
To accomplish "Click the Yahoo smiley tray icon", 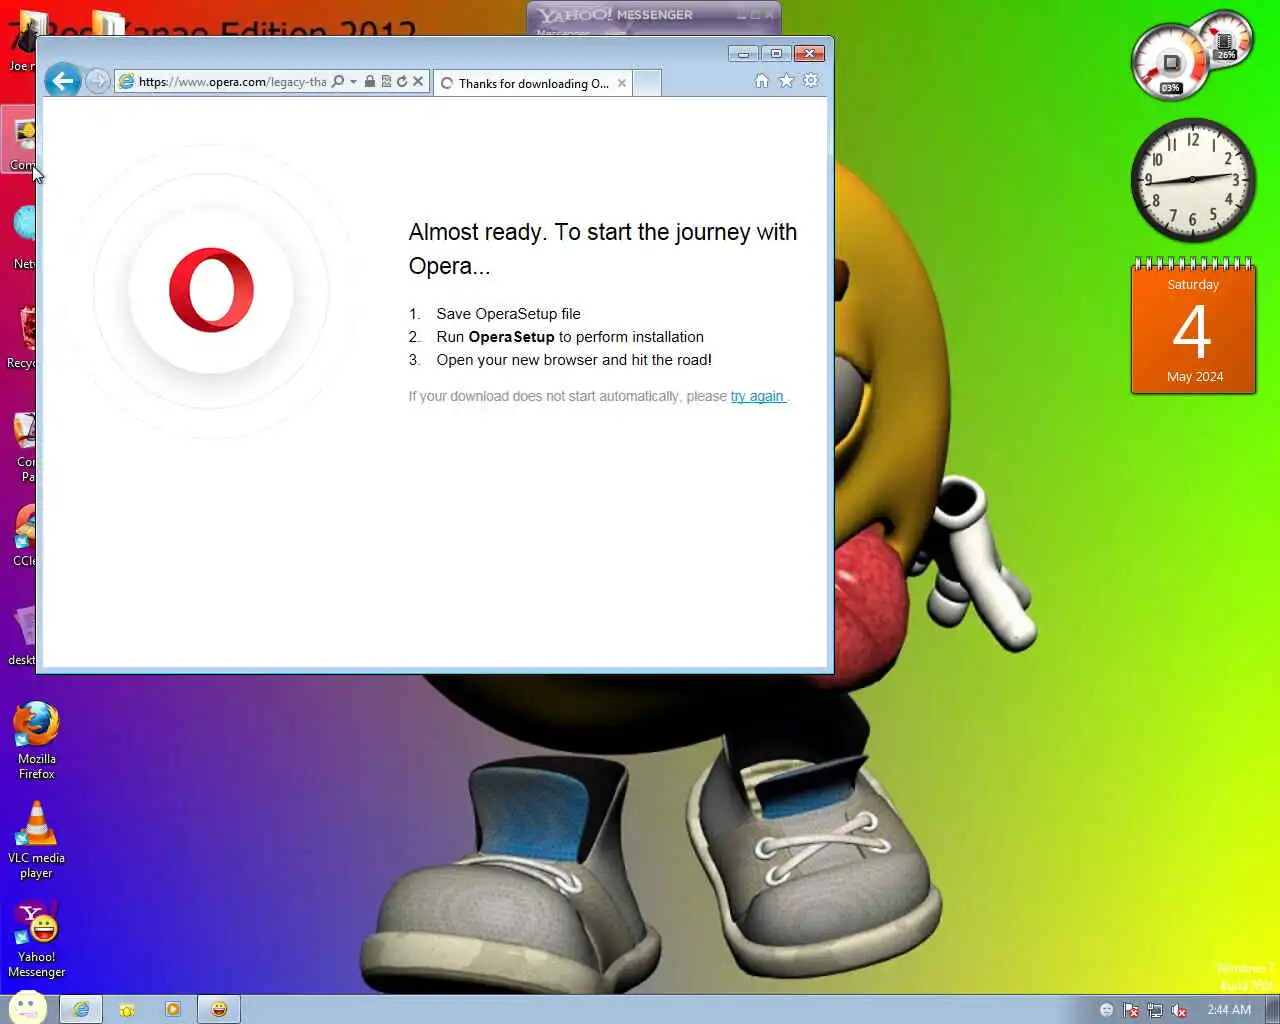I will coord(1106,1010).
